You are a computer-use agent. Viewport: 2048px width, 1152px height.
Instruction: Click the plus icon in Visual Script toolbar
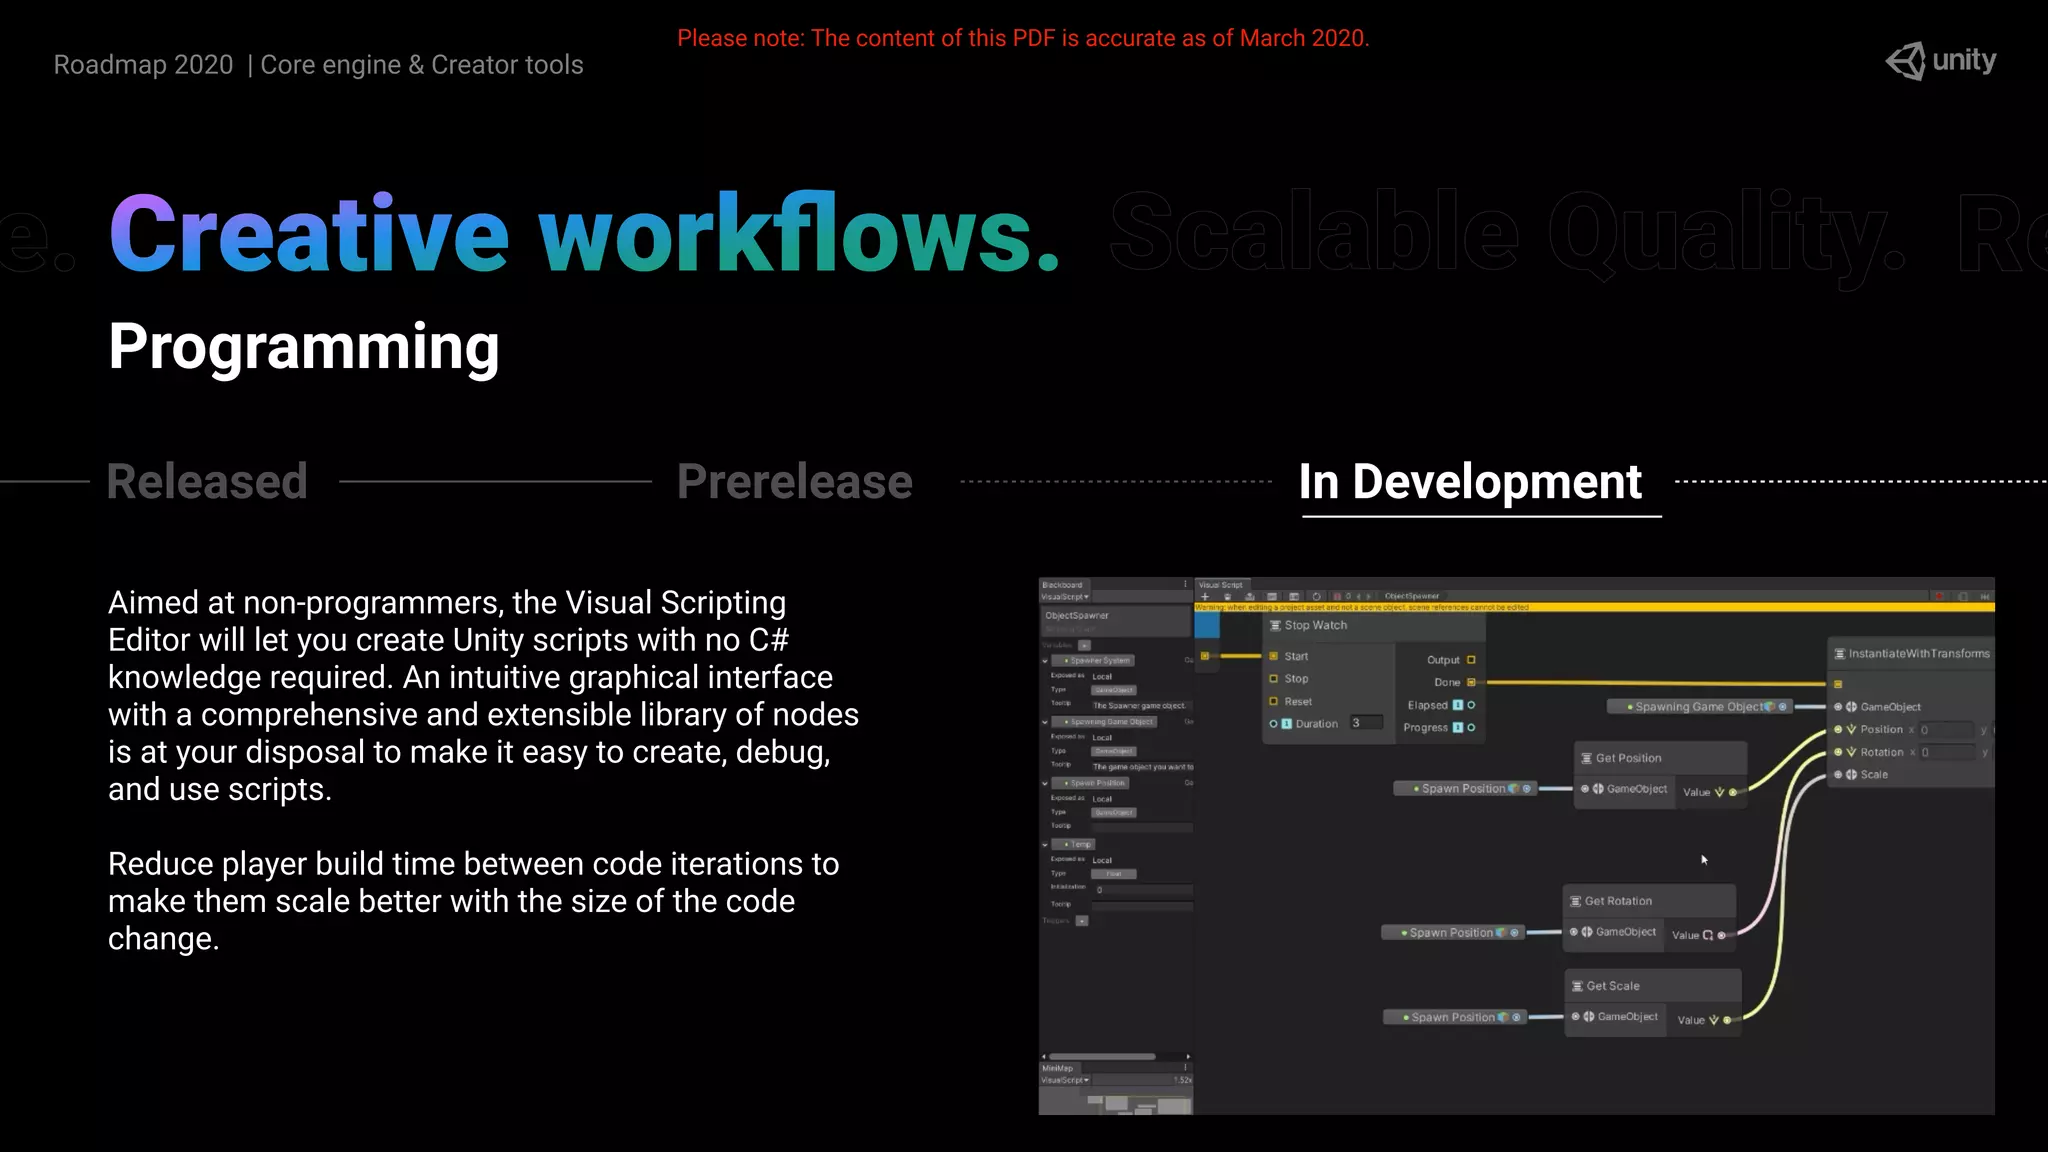click(x=1205, y=596)
